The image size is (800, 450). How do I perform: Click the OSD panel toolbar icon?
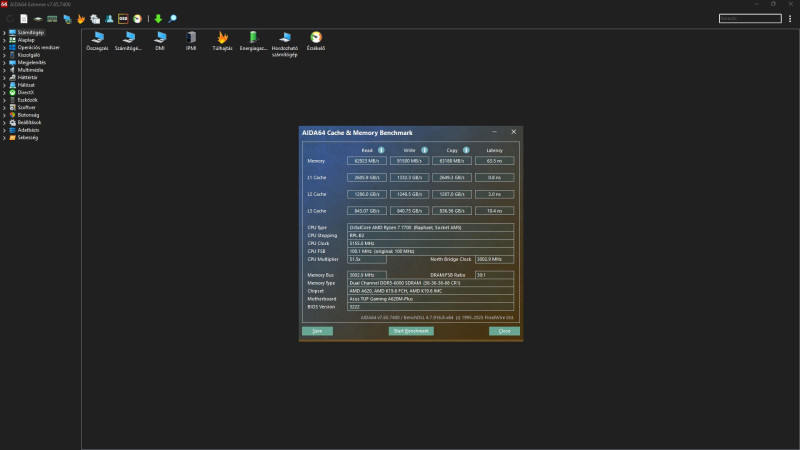123,19
